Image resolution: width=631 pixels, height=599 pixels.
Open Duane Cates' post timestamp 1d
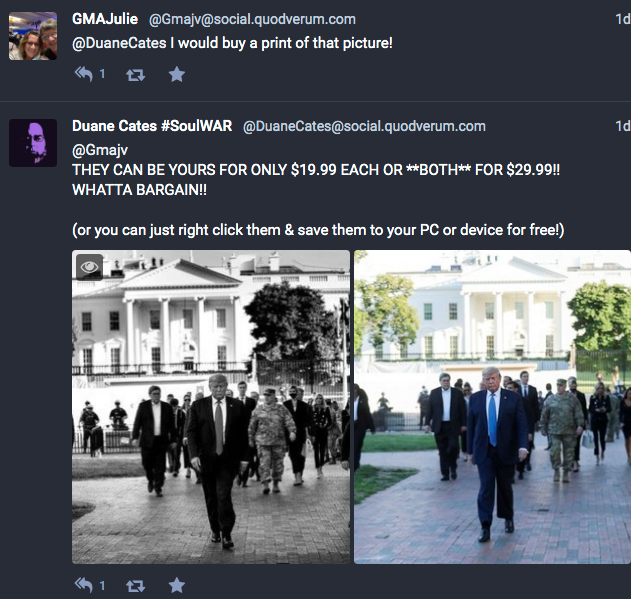623,126
